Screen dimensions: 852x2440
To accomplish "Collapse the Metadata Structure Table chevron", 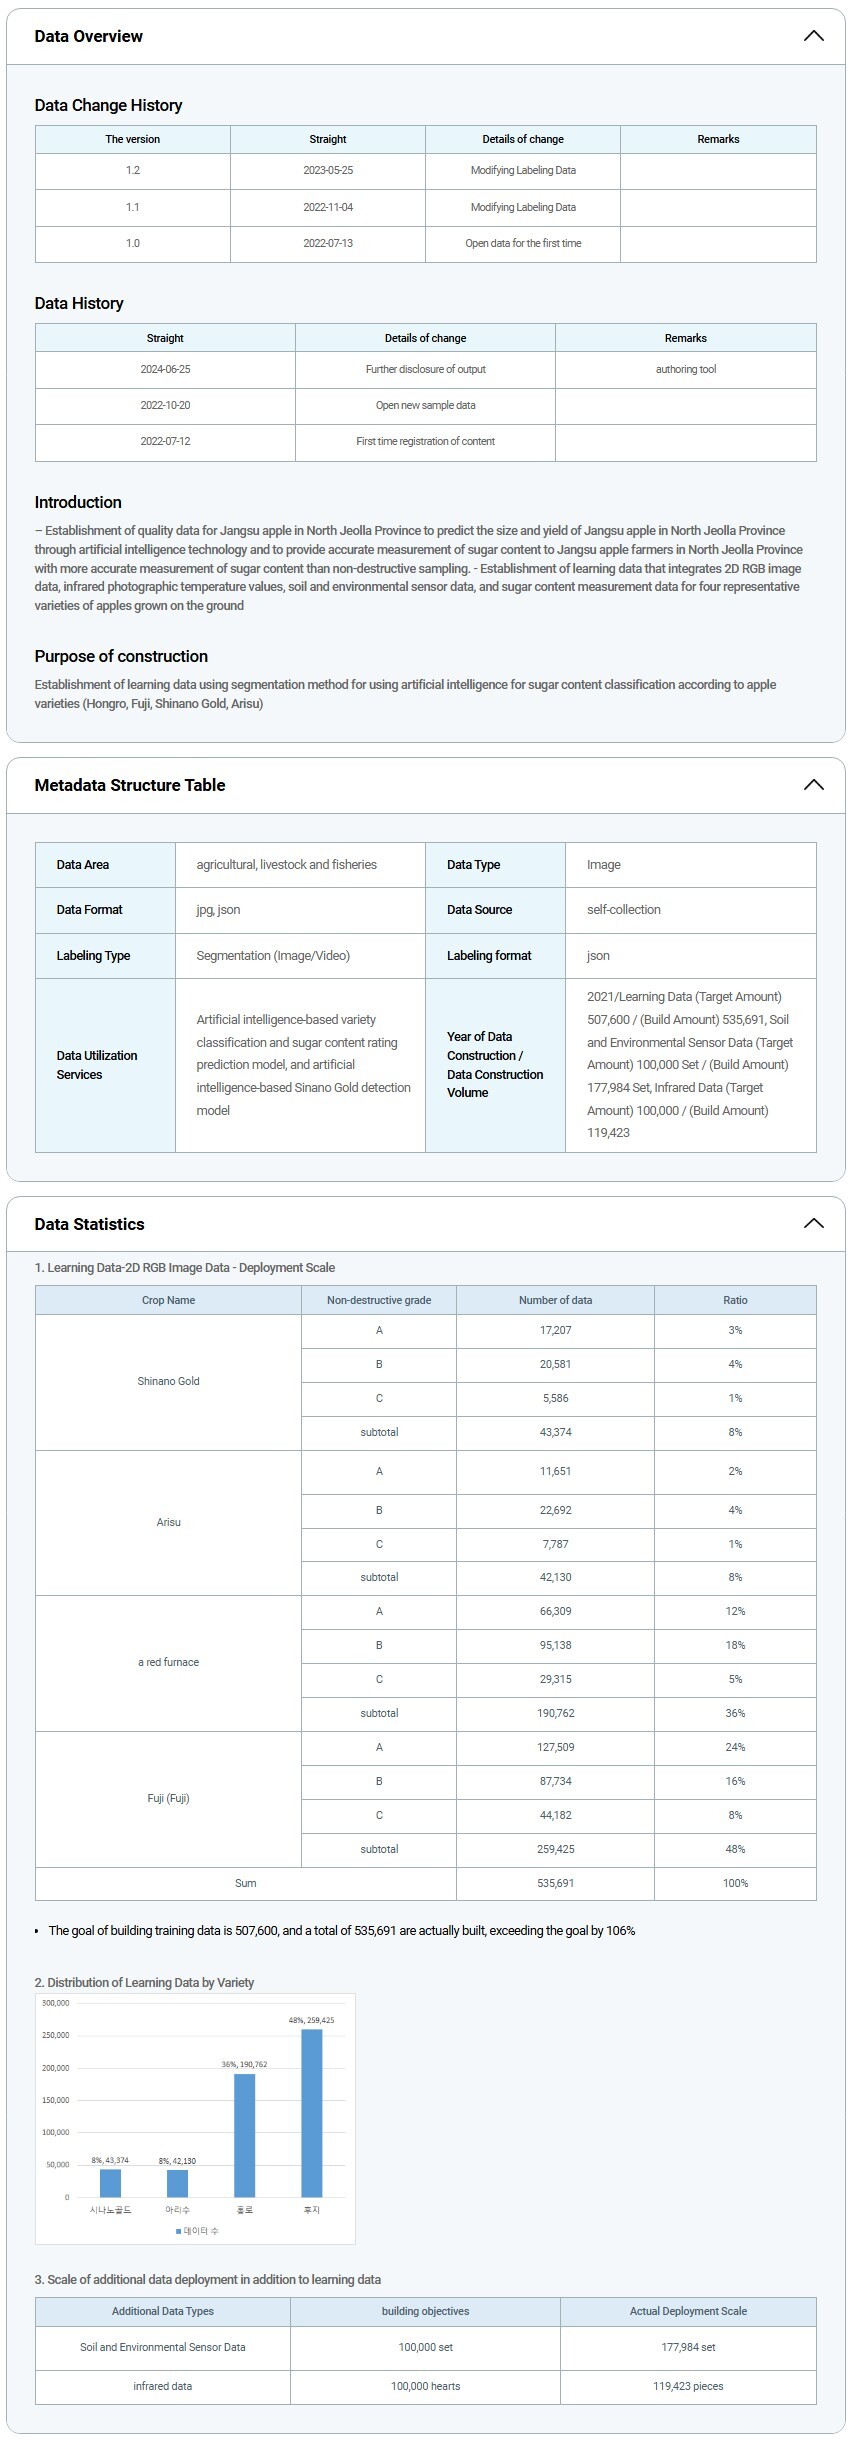I will (813, 785).
